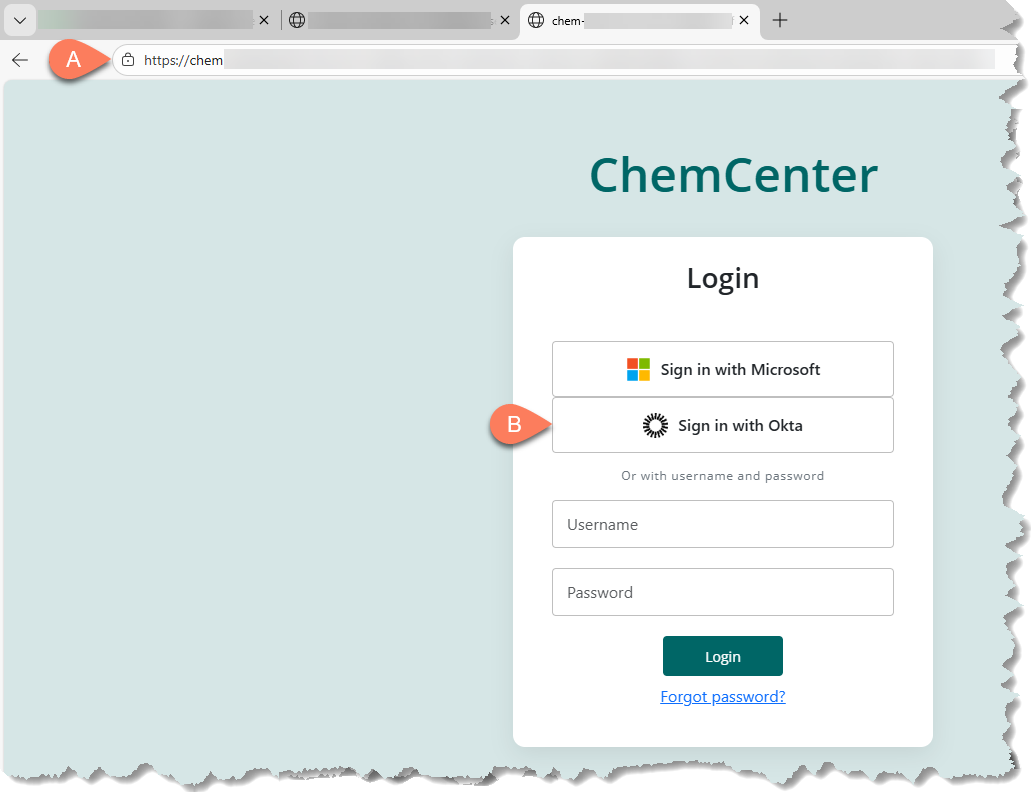Screen dimensions: 1031x792
Task: Click the Microsoft logo icon
Action: pos(638,369)
